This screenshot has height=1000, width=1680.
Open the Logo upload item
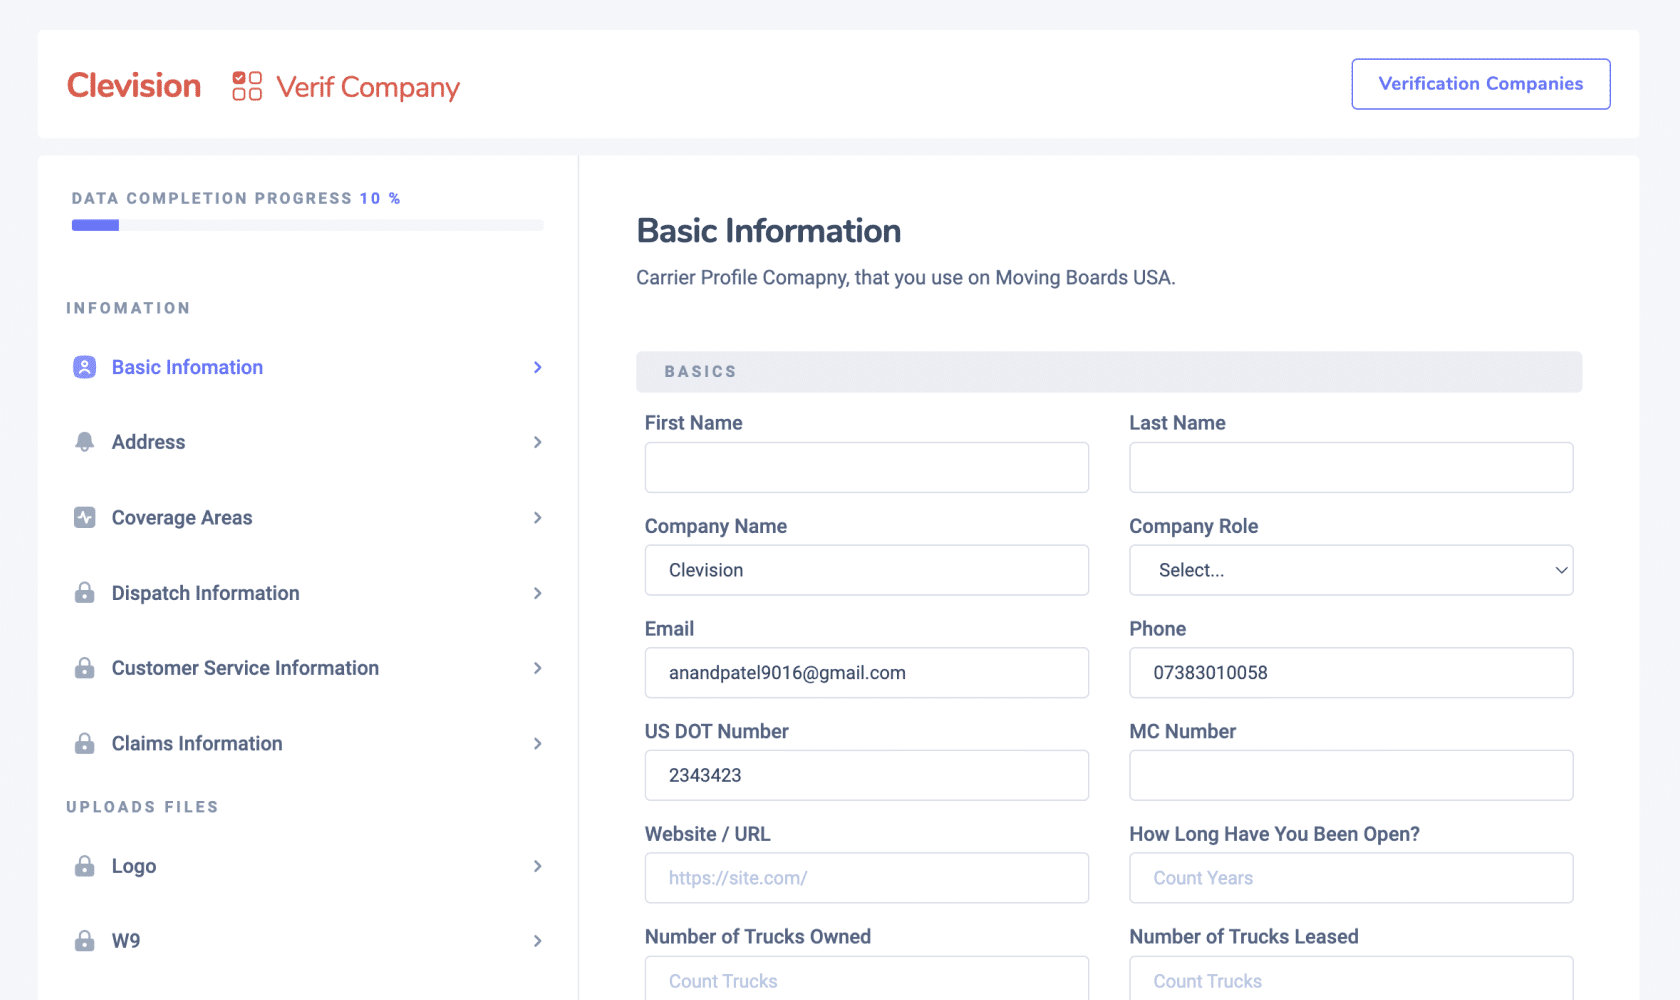point(308,866)
